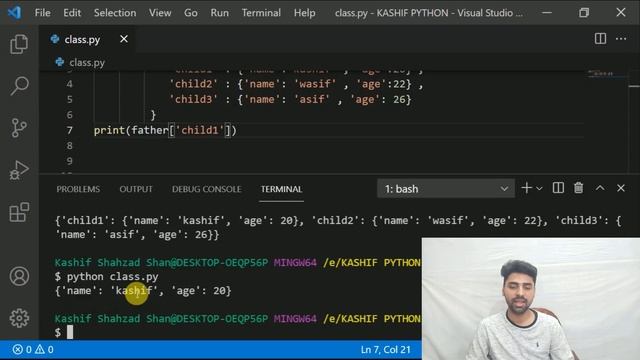Click errors count in status bar

(x=22, y=350)
